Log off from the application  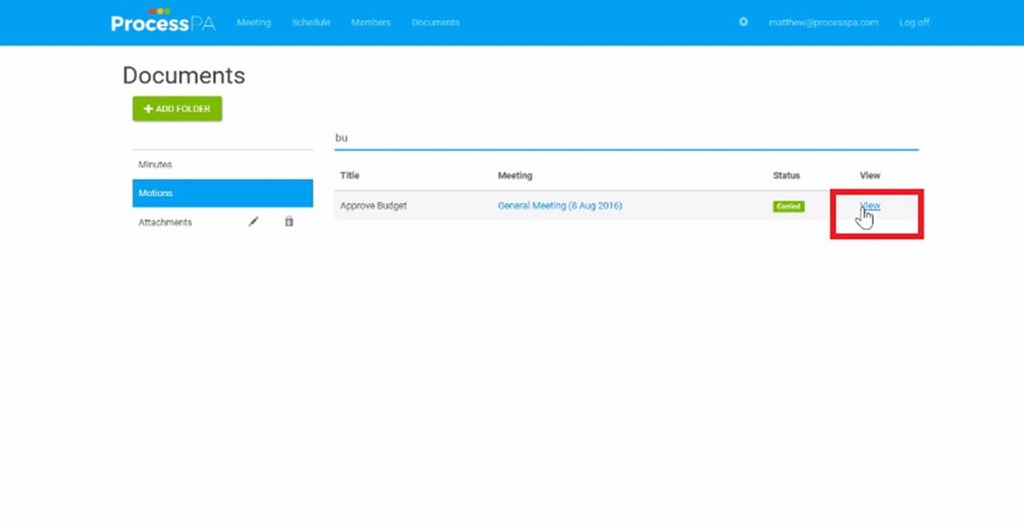tap(913, 23)
